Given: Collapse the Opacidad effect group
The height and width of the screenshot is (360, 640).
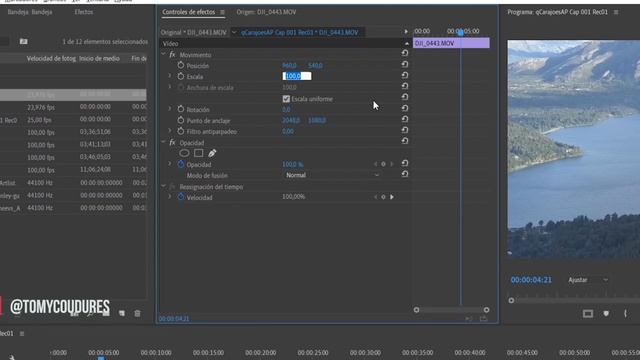Looking at the screenshot, I should point(164,142).
